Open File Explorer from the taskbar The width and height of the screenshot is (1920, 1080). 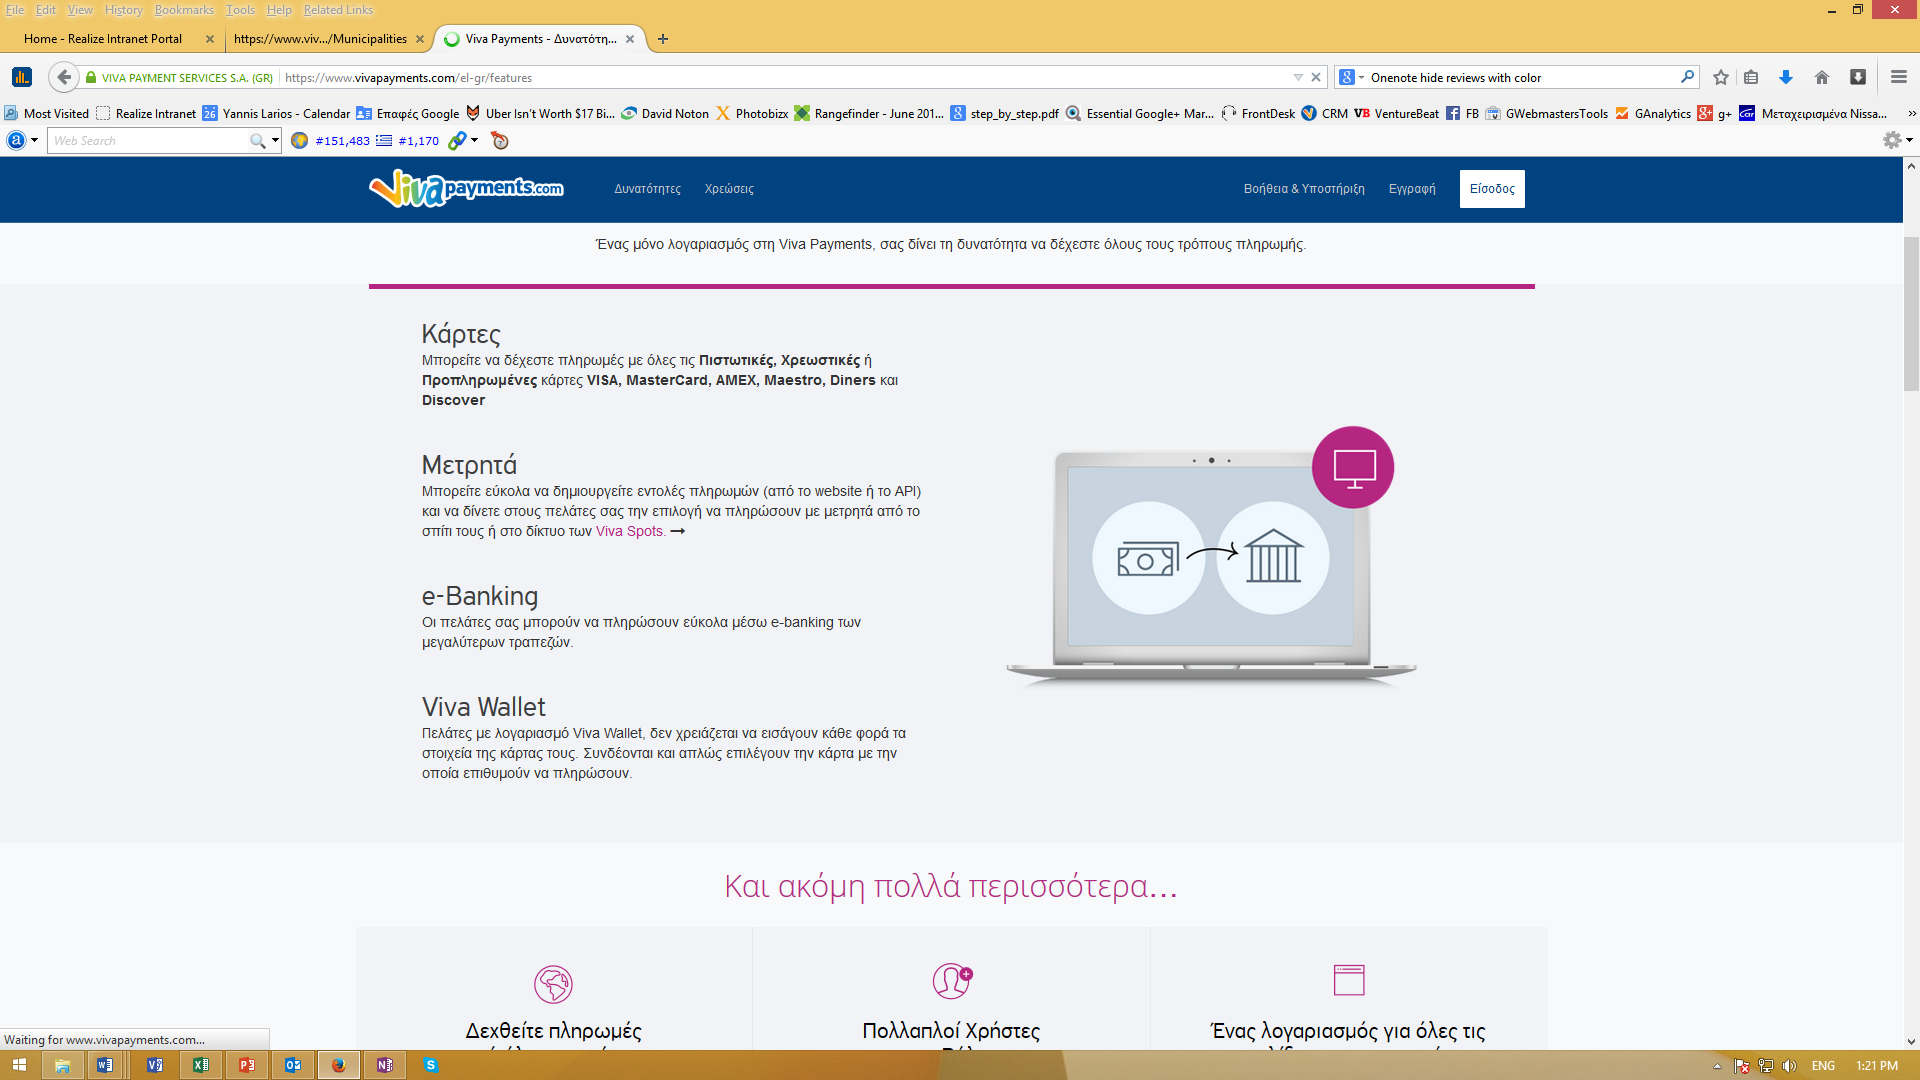(62, 1065)
